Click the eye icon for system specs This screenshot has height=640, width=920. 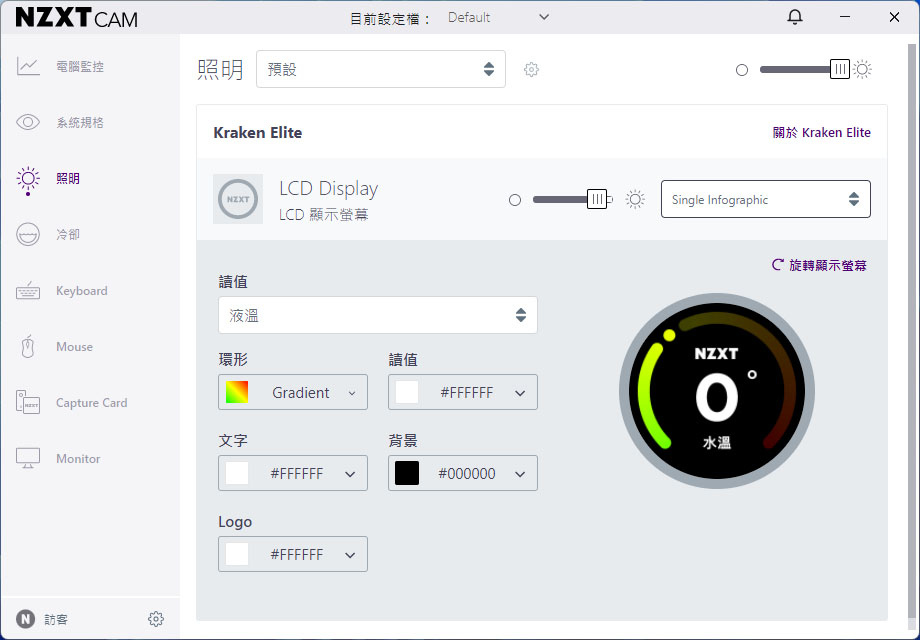[28, 122]
